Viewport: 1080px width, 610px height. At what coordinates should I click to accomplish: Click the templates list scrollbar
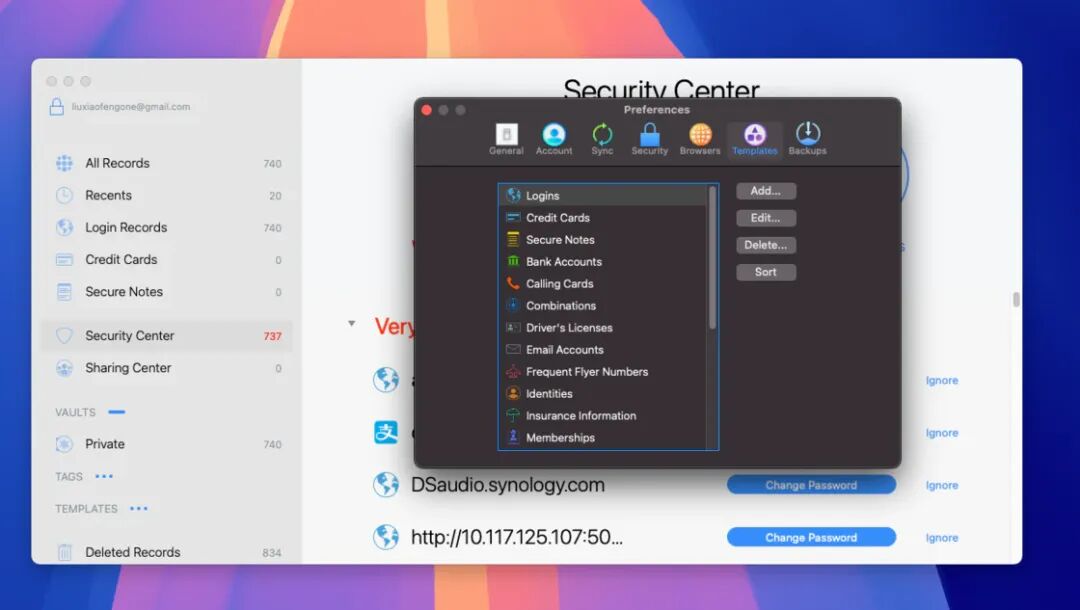click(712, 257)
